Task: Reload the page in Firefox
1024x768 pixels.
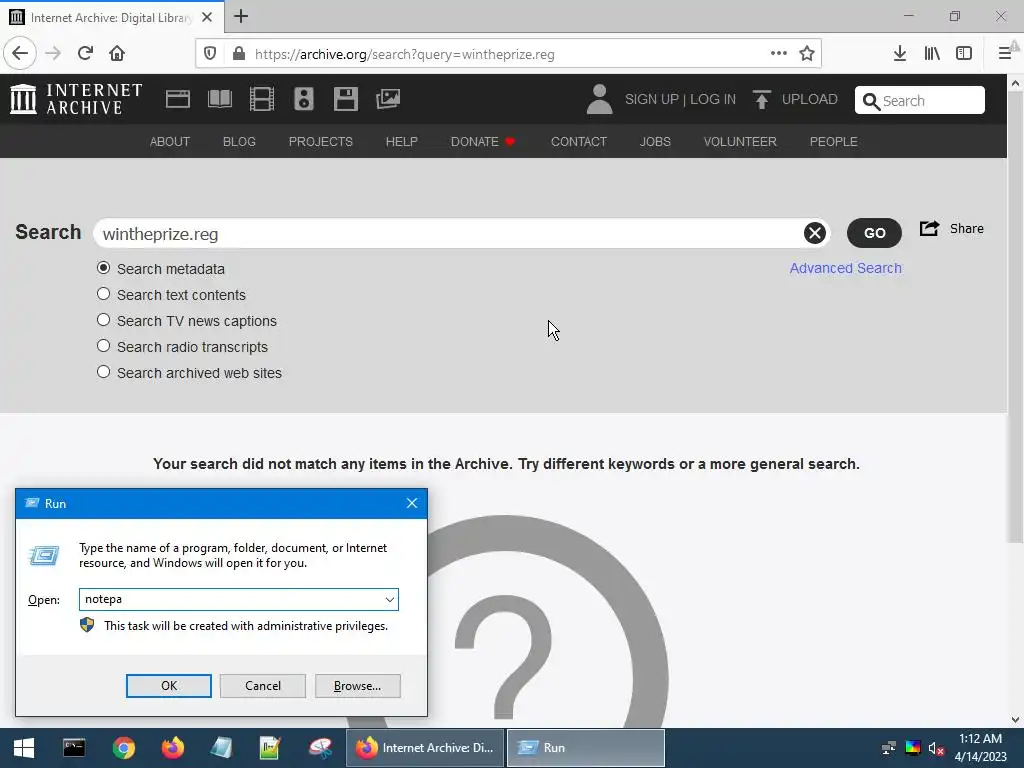Action: click(x=85, y=54)
